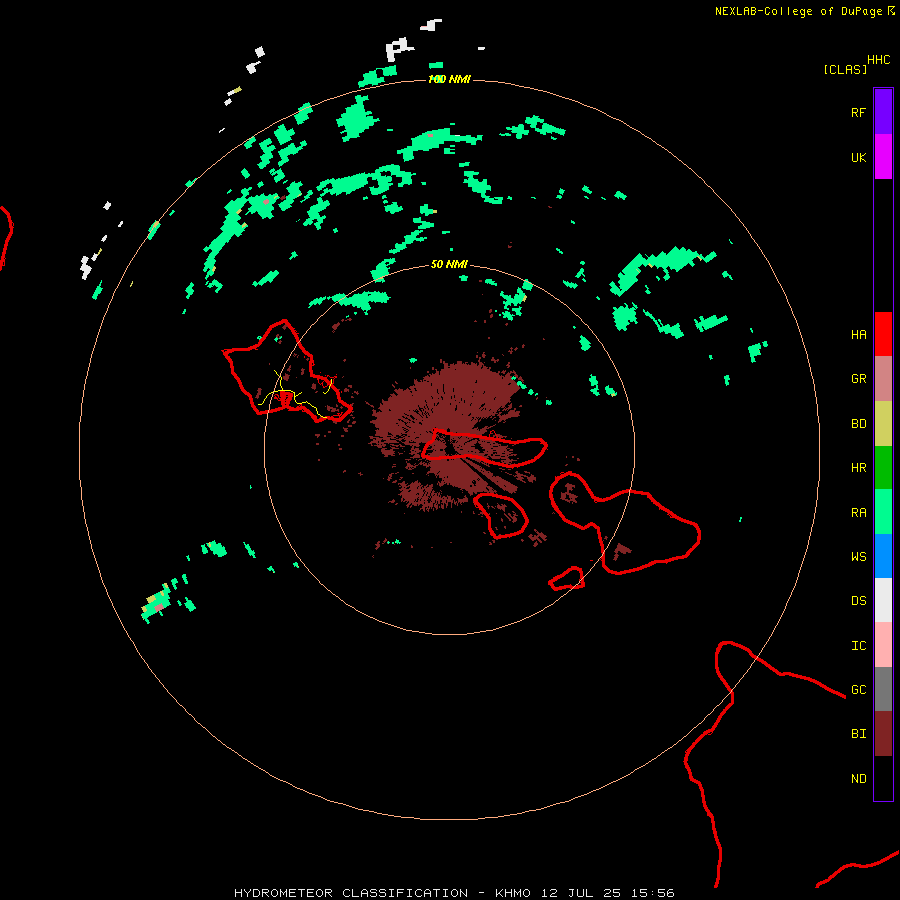Click the radar-ring icon beside NEXLAB credit
The width and height of the screenshot is (900, 900).
891,11
